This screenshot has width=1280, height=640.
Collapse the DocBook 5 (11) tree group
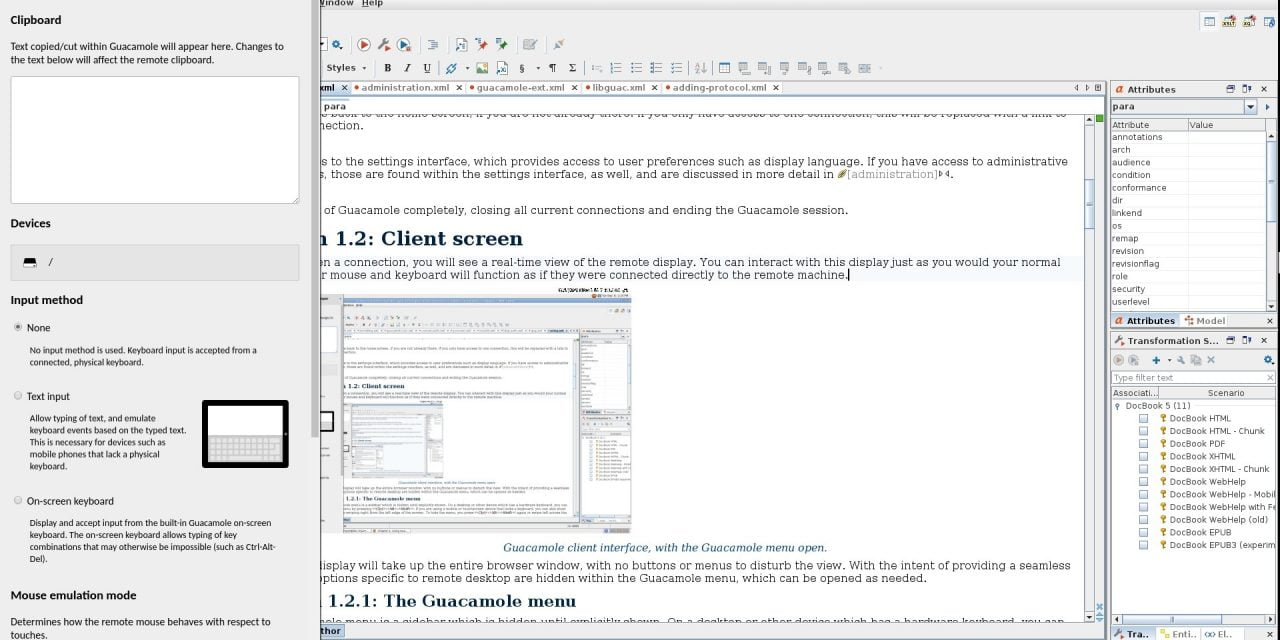1118,406
